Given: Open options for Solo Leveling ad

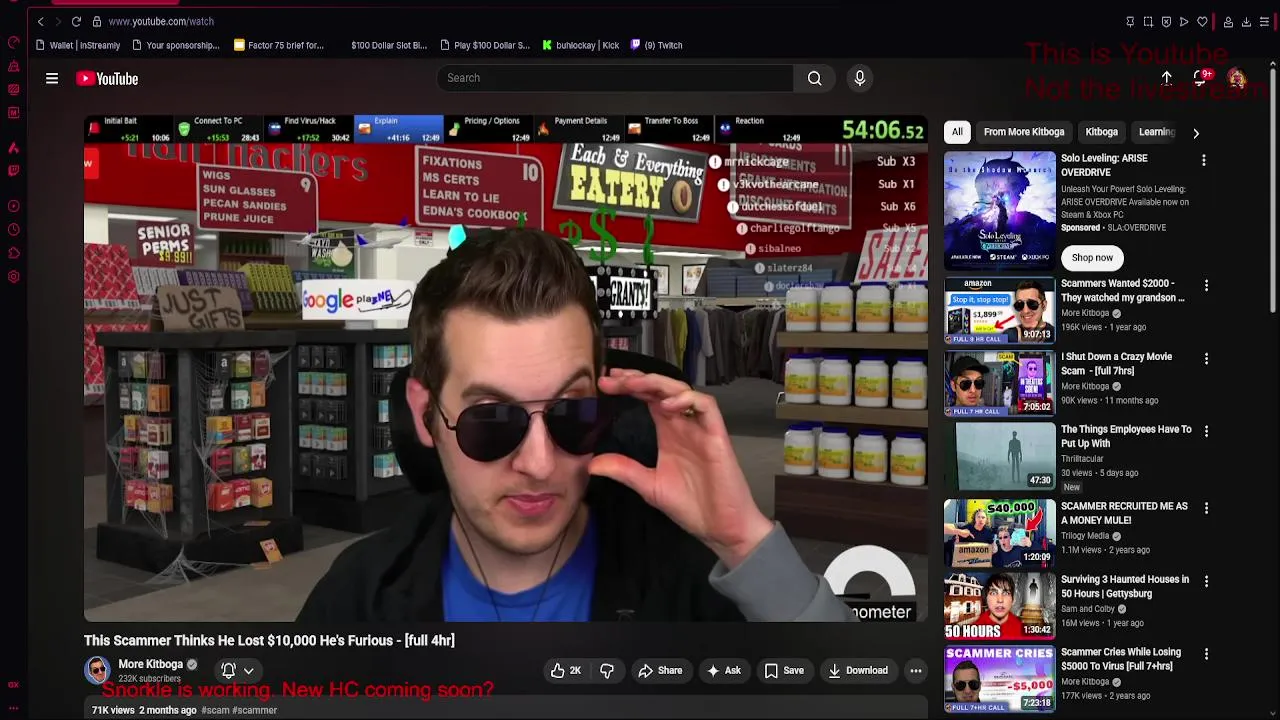Looking at the screenshot, I should click(x=1204, y=160).
